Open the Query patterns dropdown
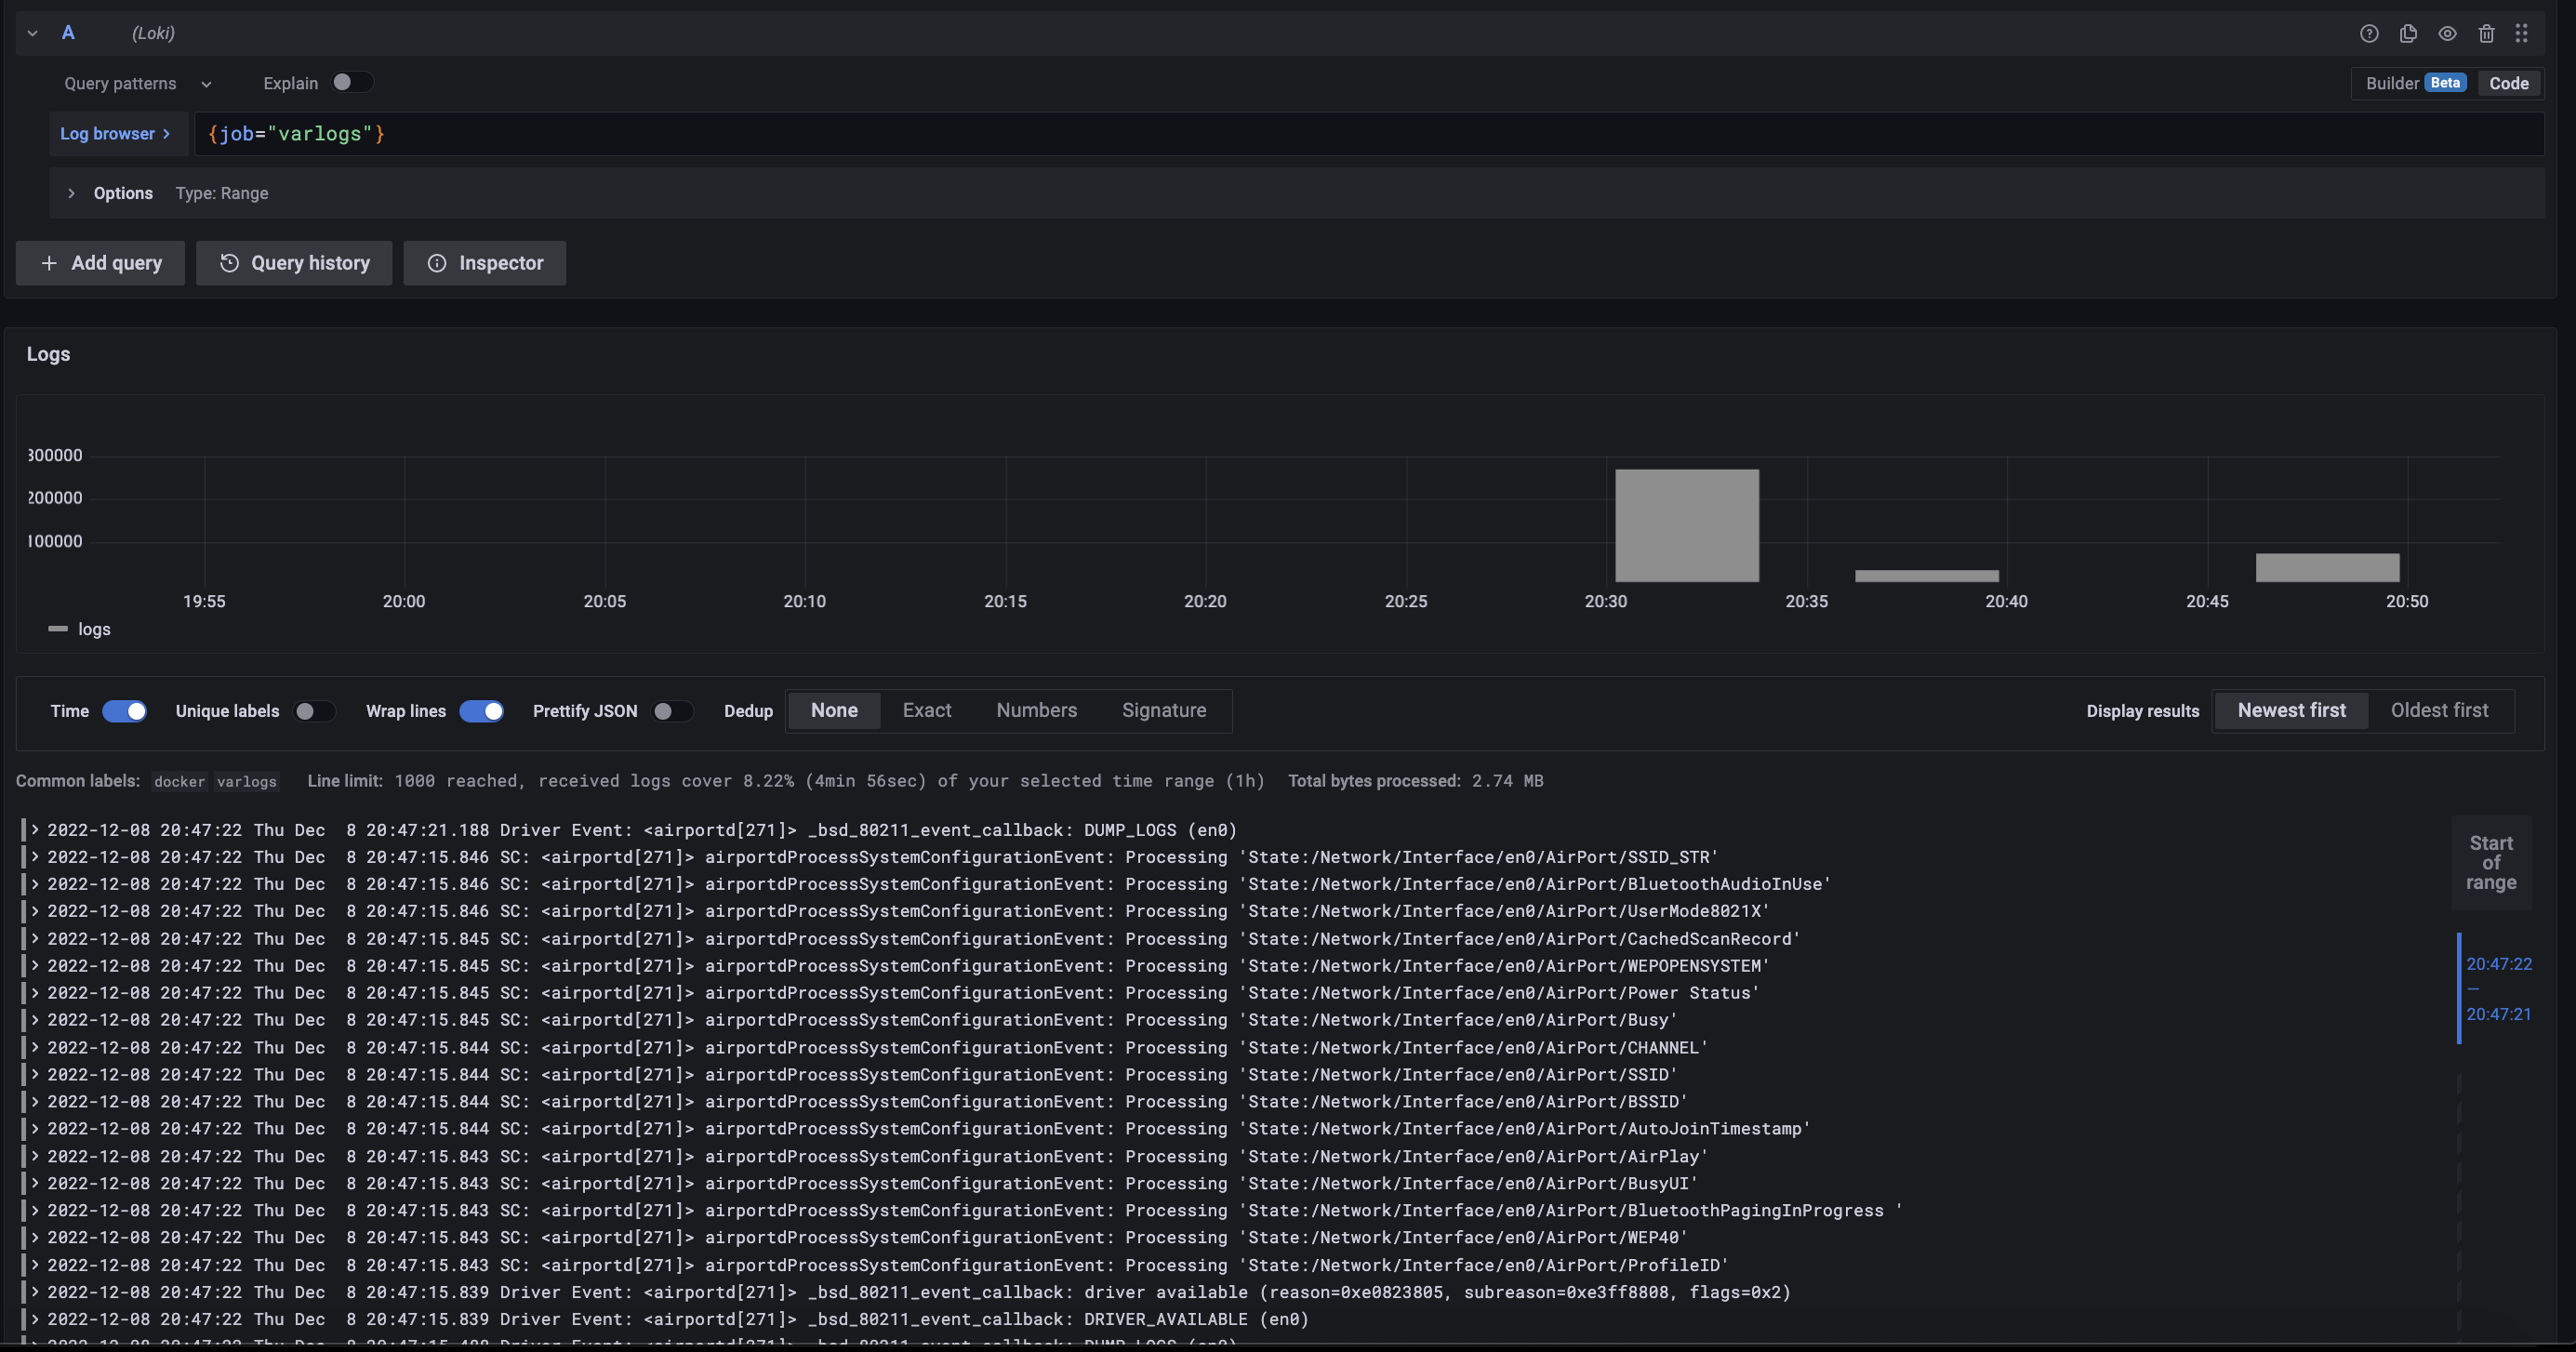 (x=138, y=84)
